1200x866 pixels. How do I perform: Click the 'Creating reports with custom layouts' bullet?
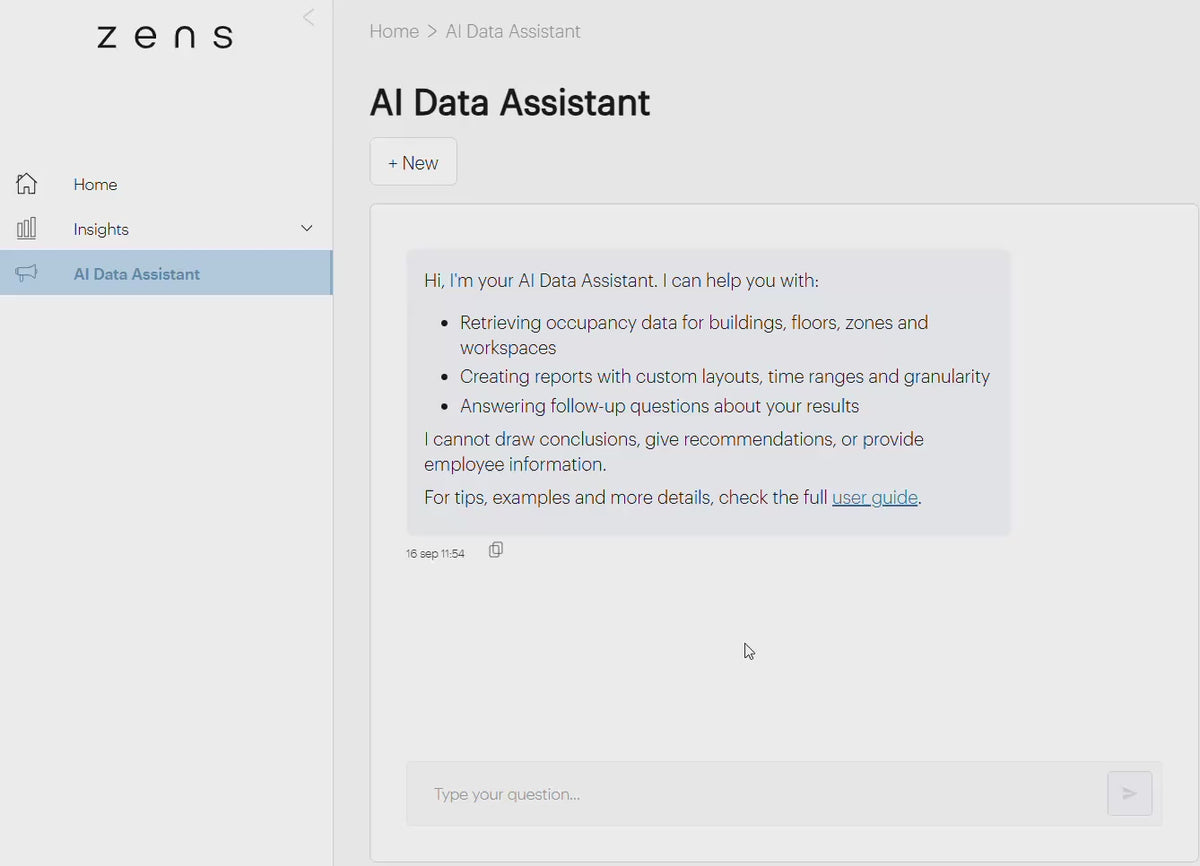pos(725,377)
